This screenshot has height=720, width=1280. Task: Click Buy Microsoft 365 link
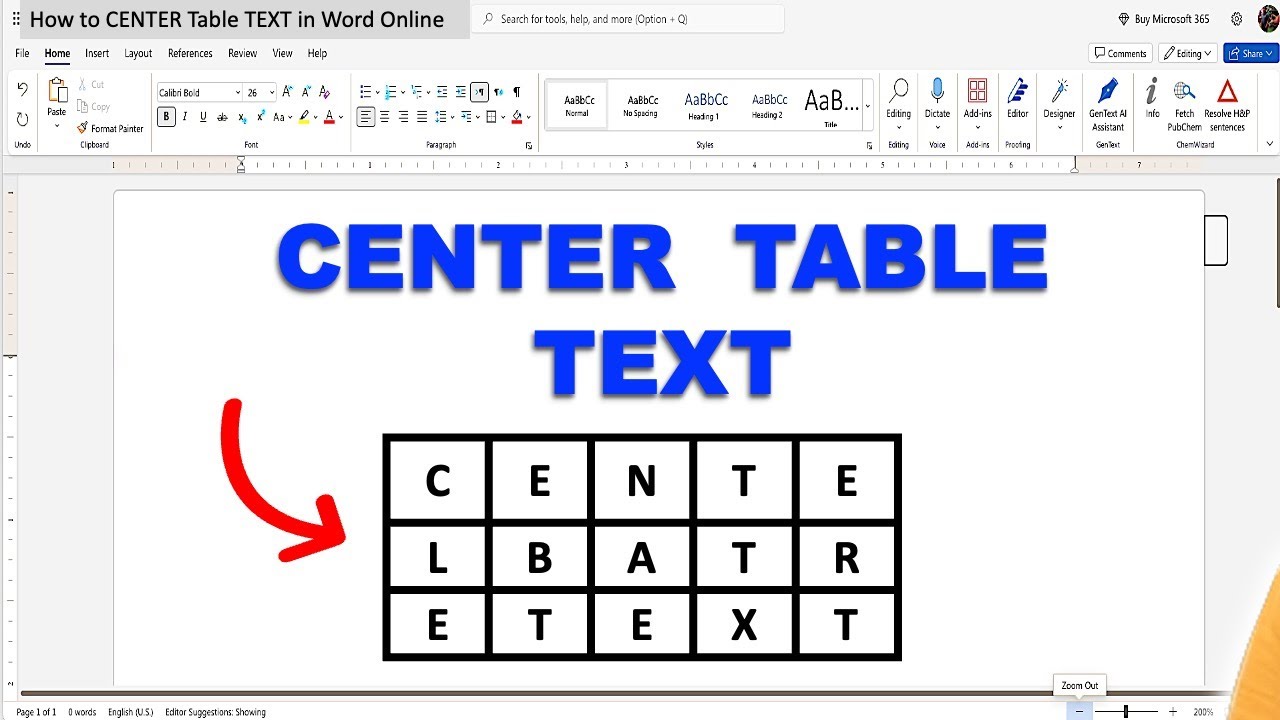[1164, 19]
